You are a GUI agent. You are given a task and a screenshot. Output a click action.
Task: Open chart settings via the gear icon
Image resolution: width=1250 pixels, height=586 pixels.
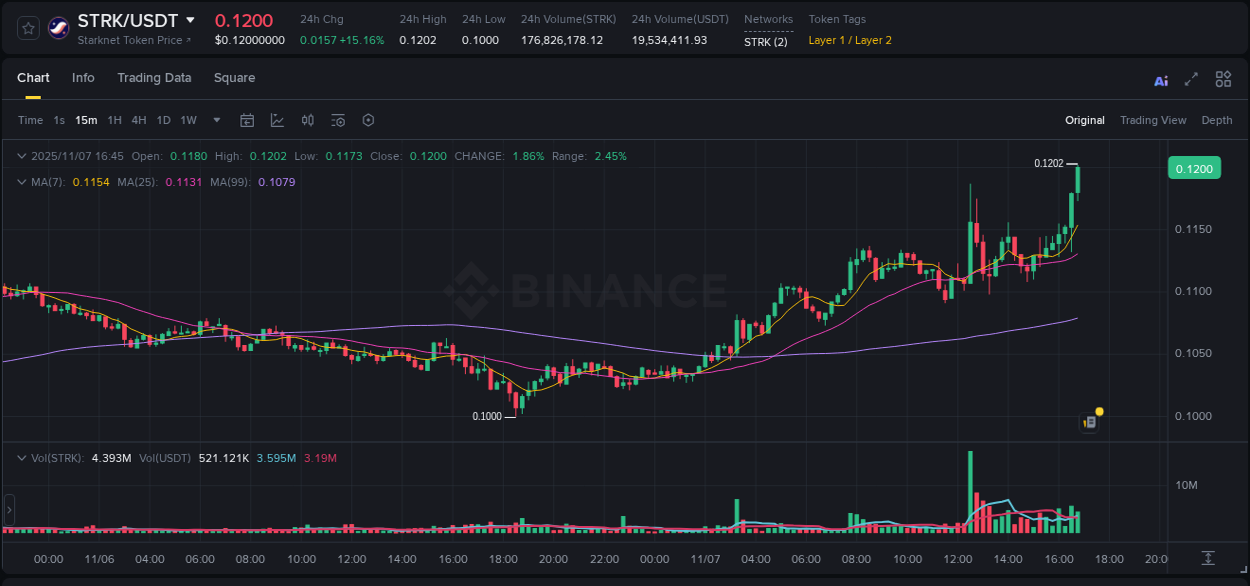click(x=368, y=120)
